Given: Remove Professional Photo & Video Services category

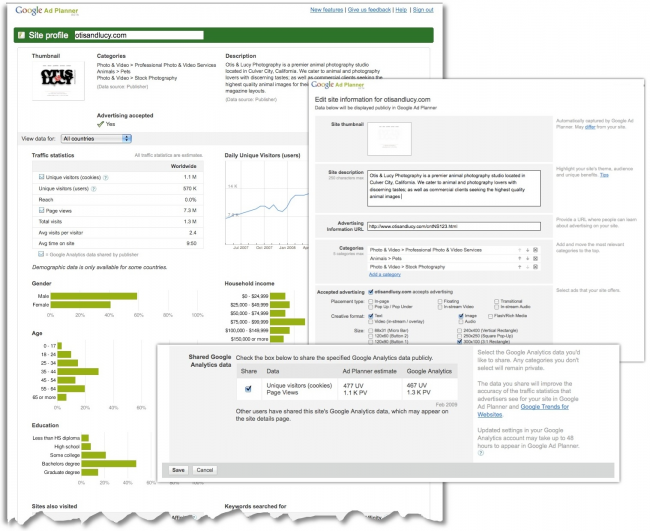Looking at the screenshot, I should [535, 250].
